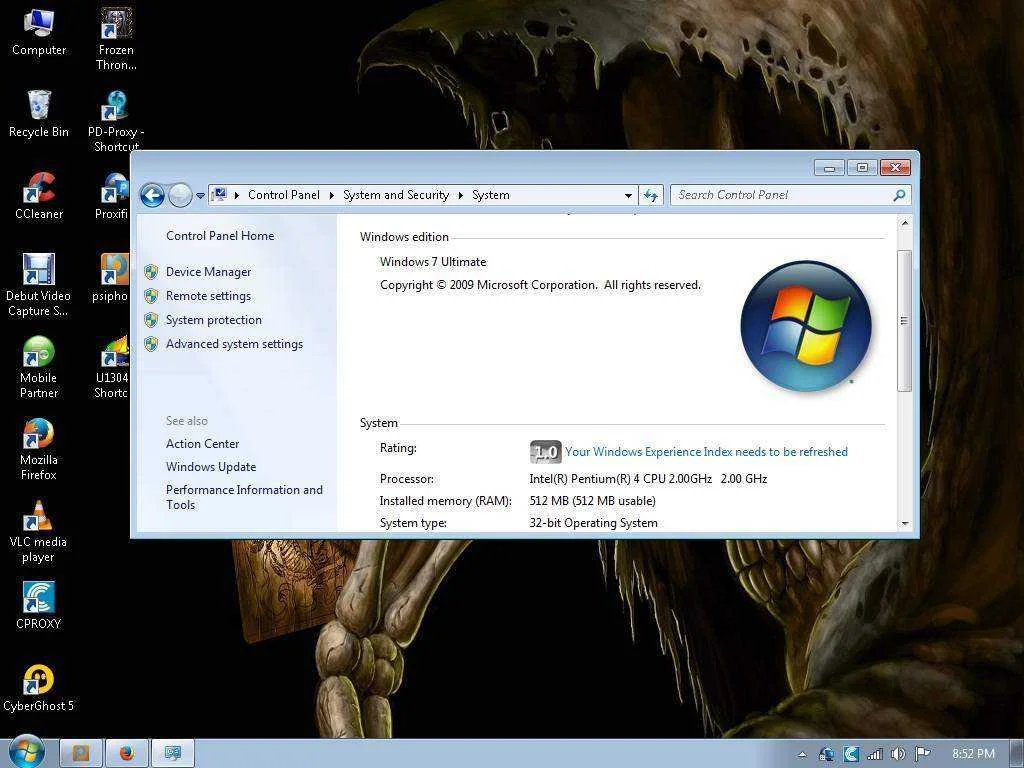Click the network computer tray icon
1024x768 pixels.
coord(826,754)
